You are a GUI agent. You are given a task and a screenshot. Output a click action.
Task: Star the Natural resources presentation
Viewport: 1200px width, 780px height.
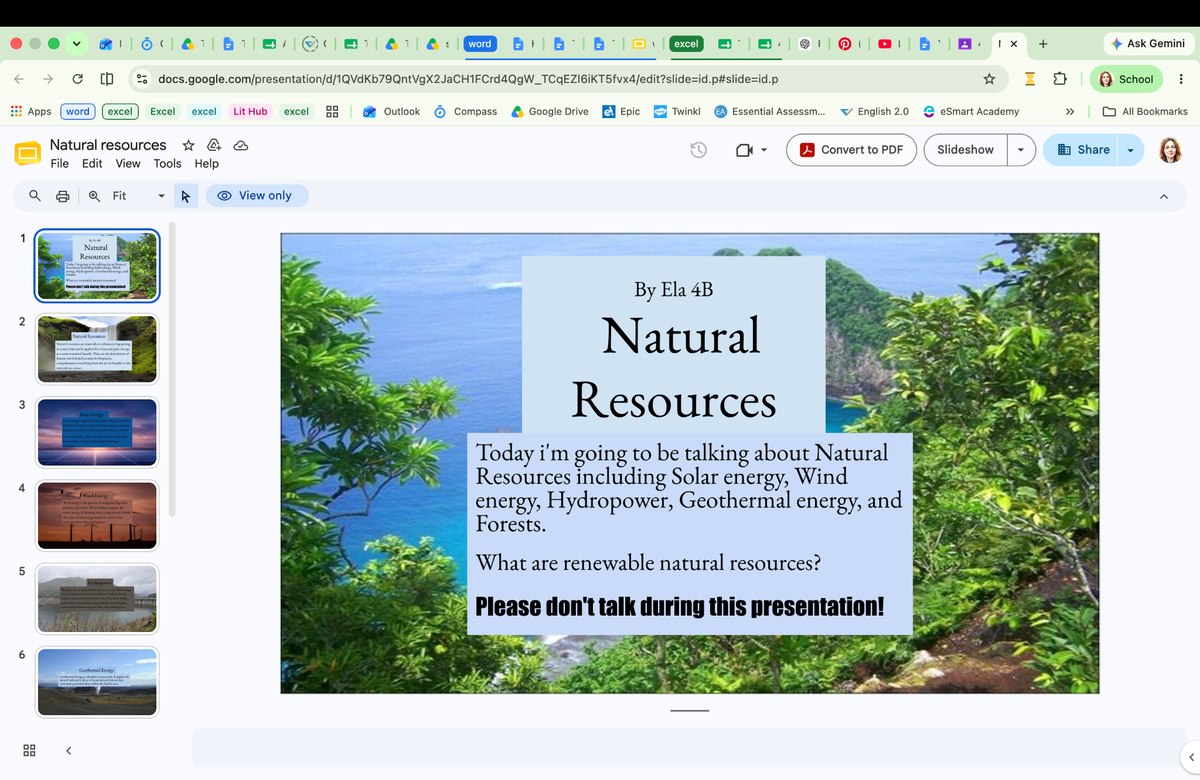pos(188,145)
